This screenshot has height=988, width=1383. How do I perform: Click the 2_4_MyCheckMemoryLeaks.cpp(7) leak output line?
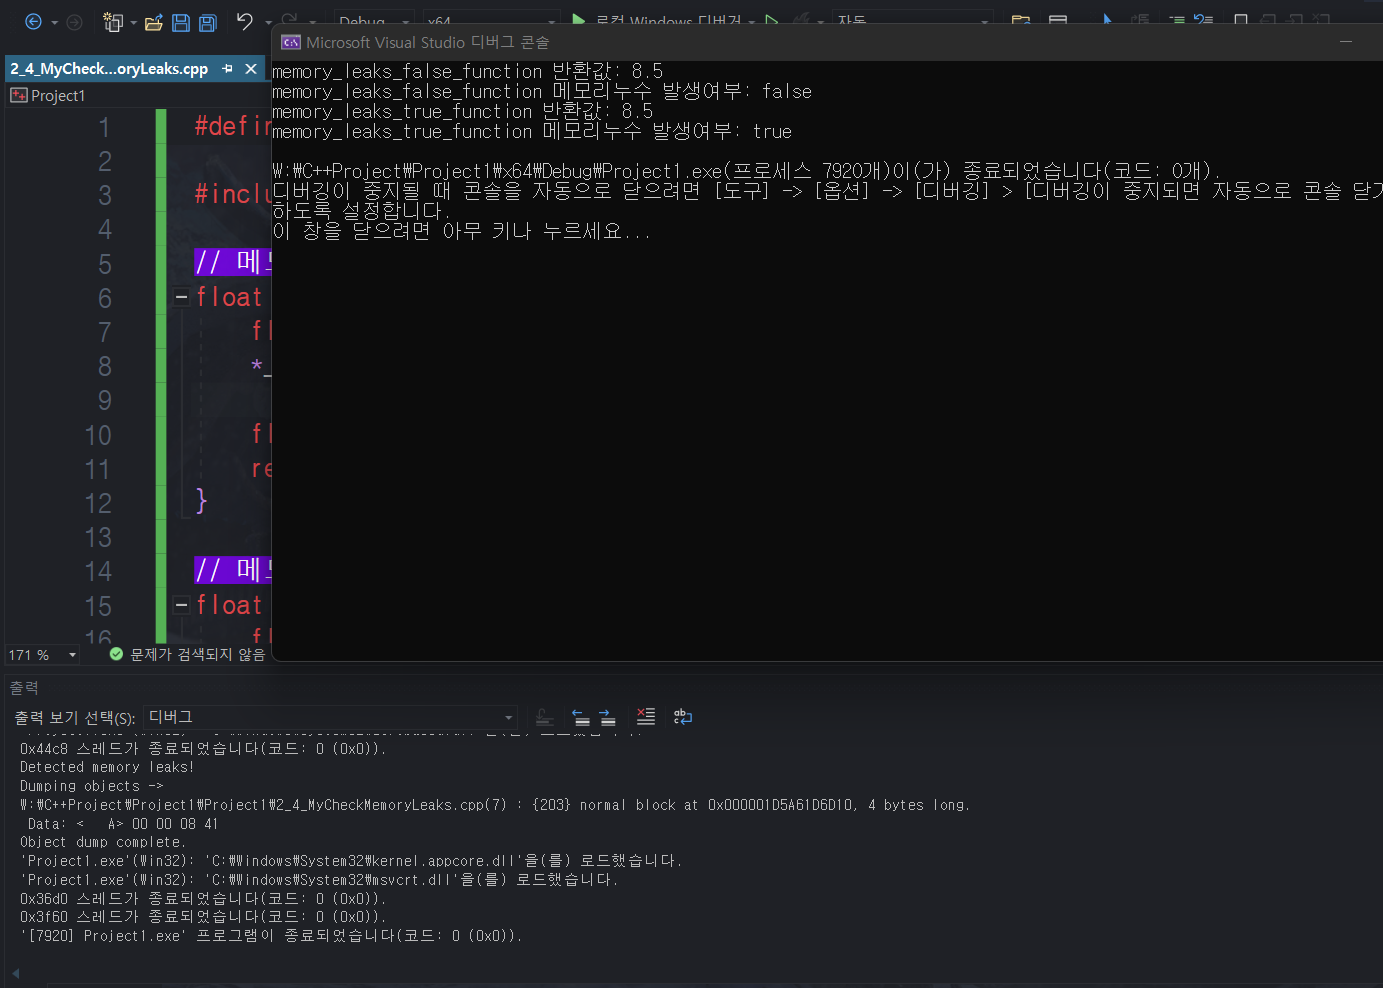495,805
